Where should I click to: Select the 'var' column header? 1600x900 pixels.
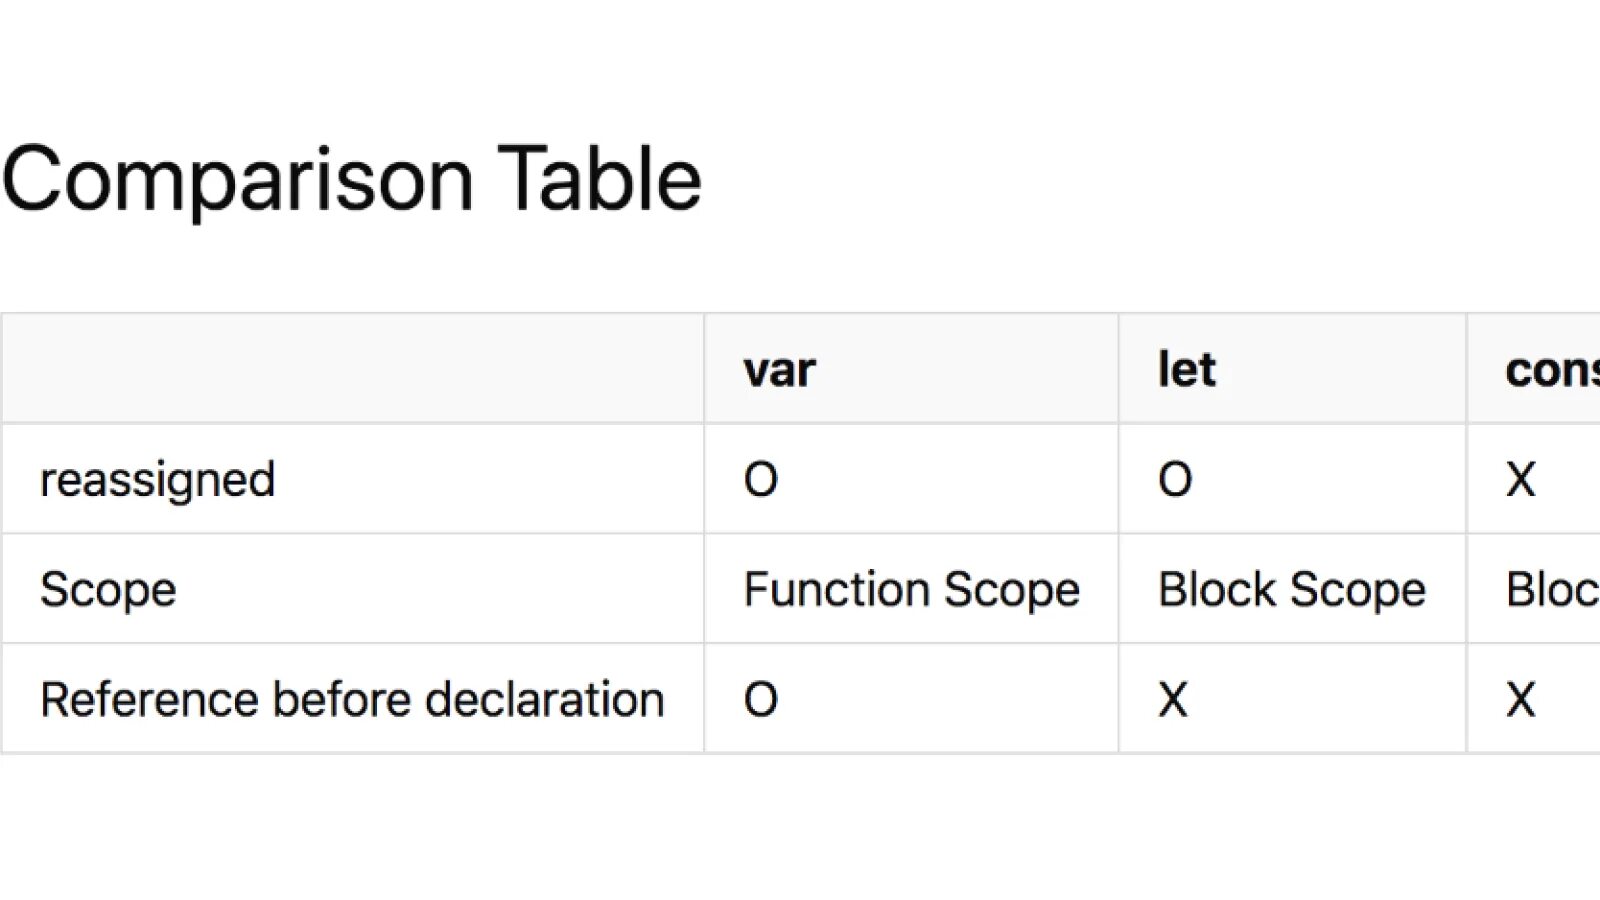tap(779, 370)
